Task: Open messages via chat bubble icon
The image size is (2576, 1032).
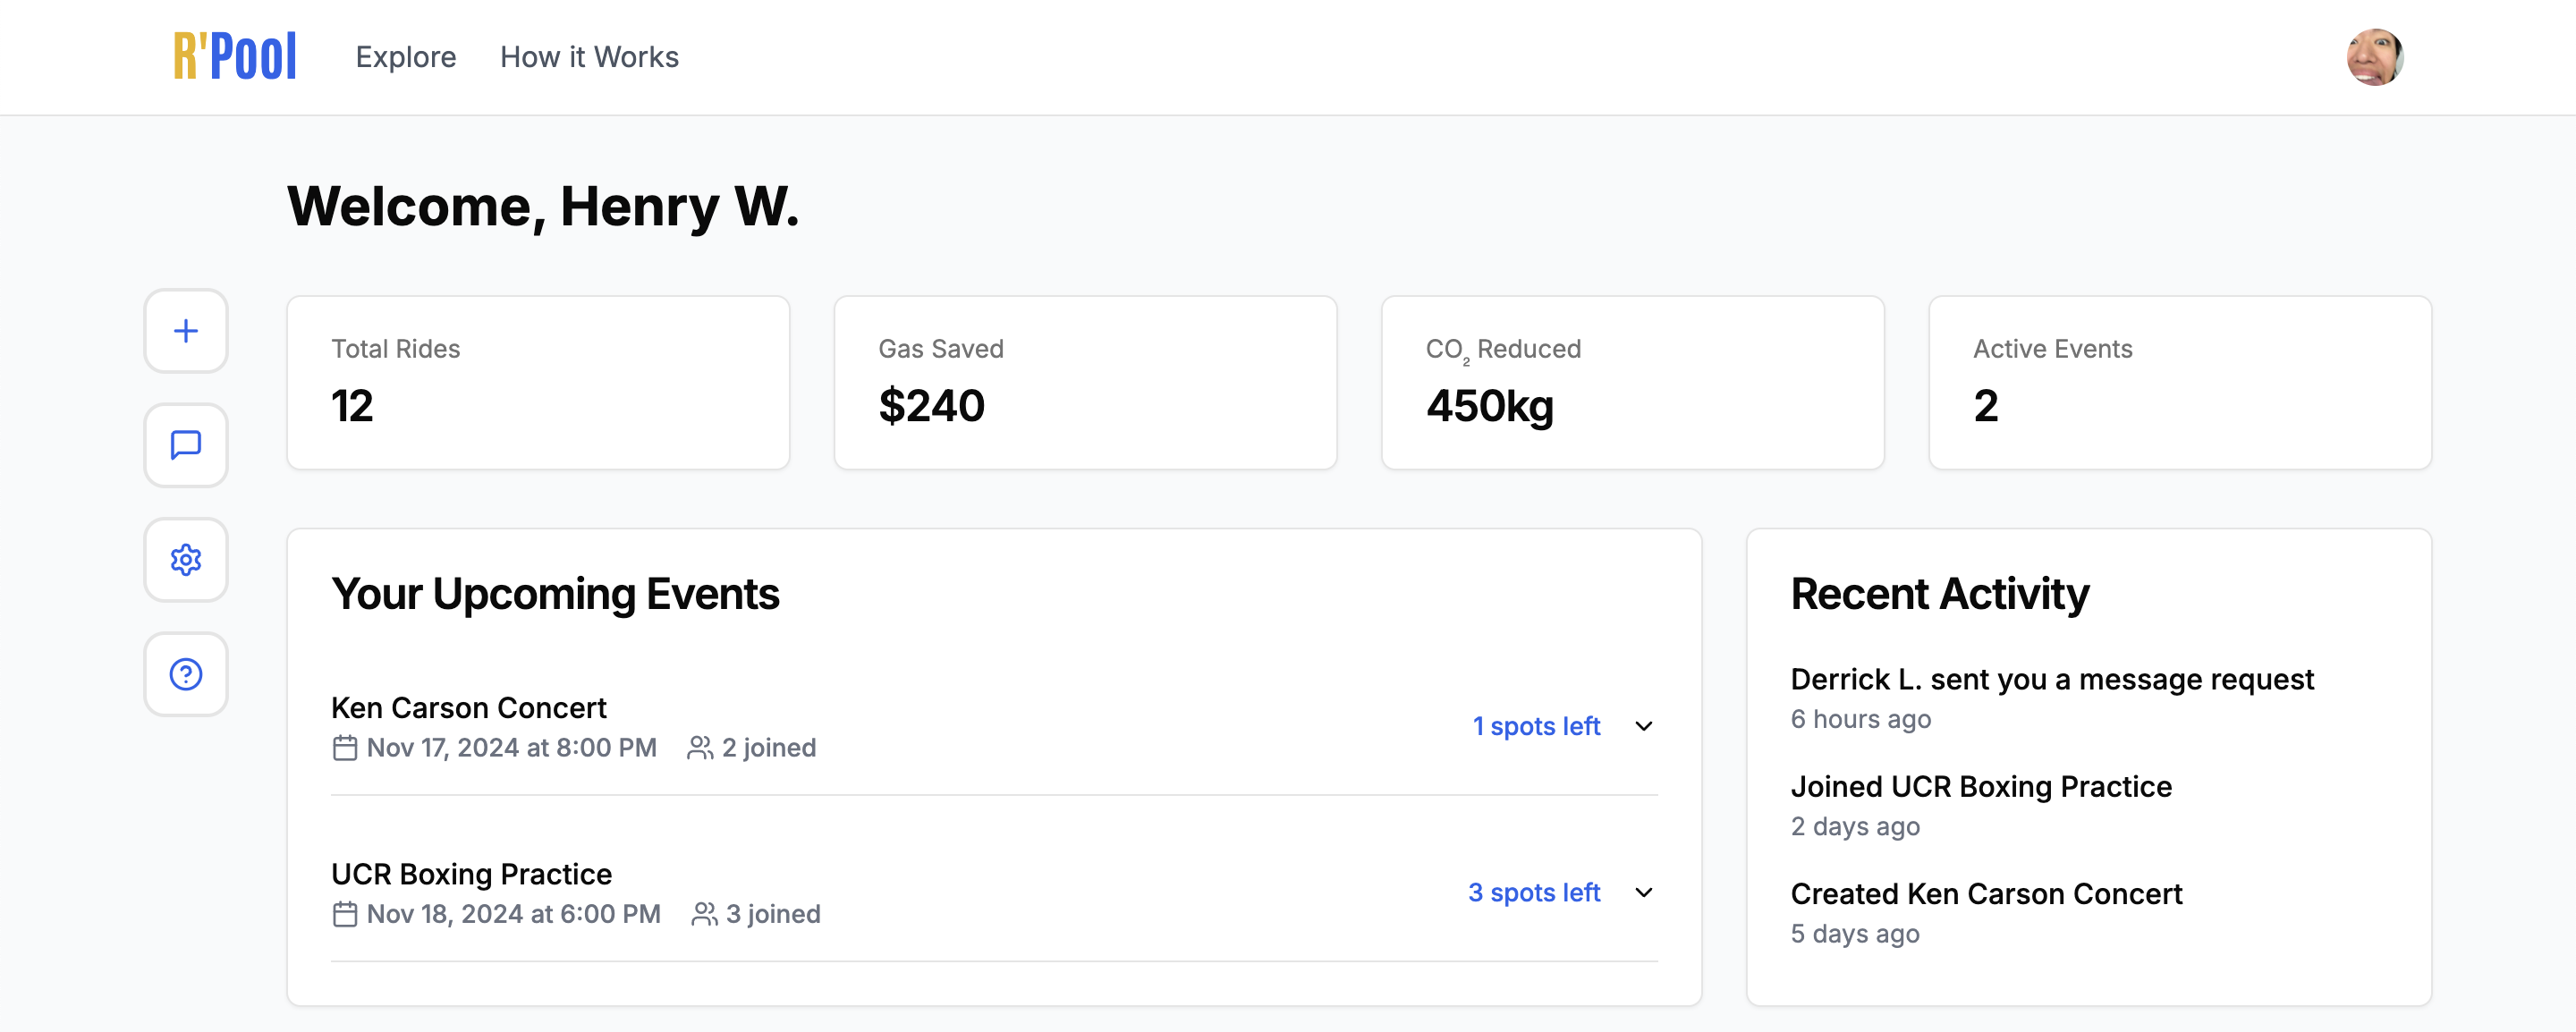Action: pos(186,445)
